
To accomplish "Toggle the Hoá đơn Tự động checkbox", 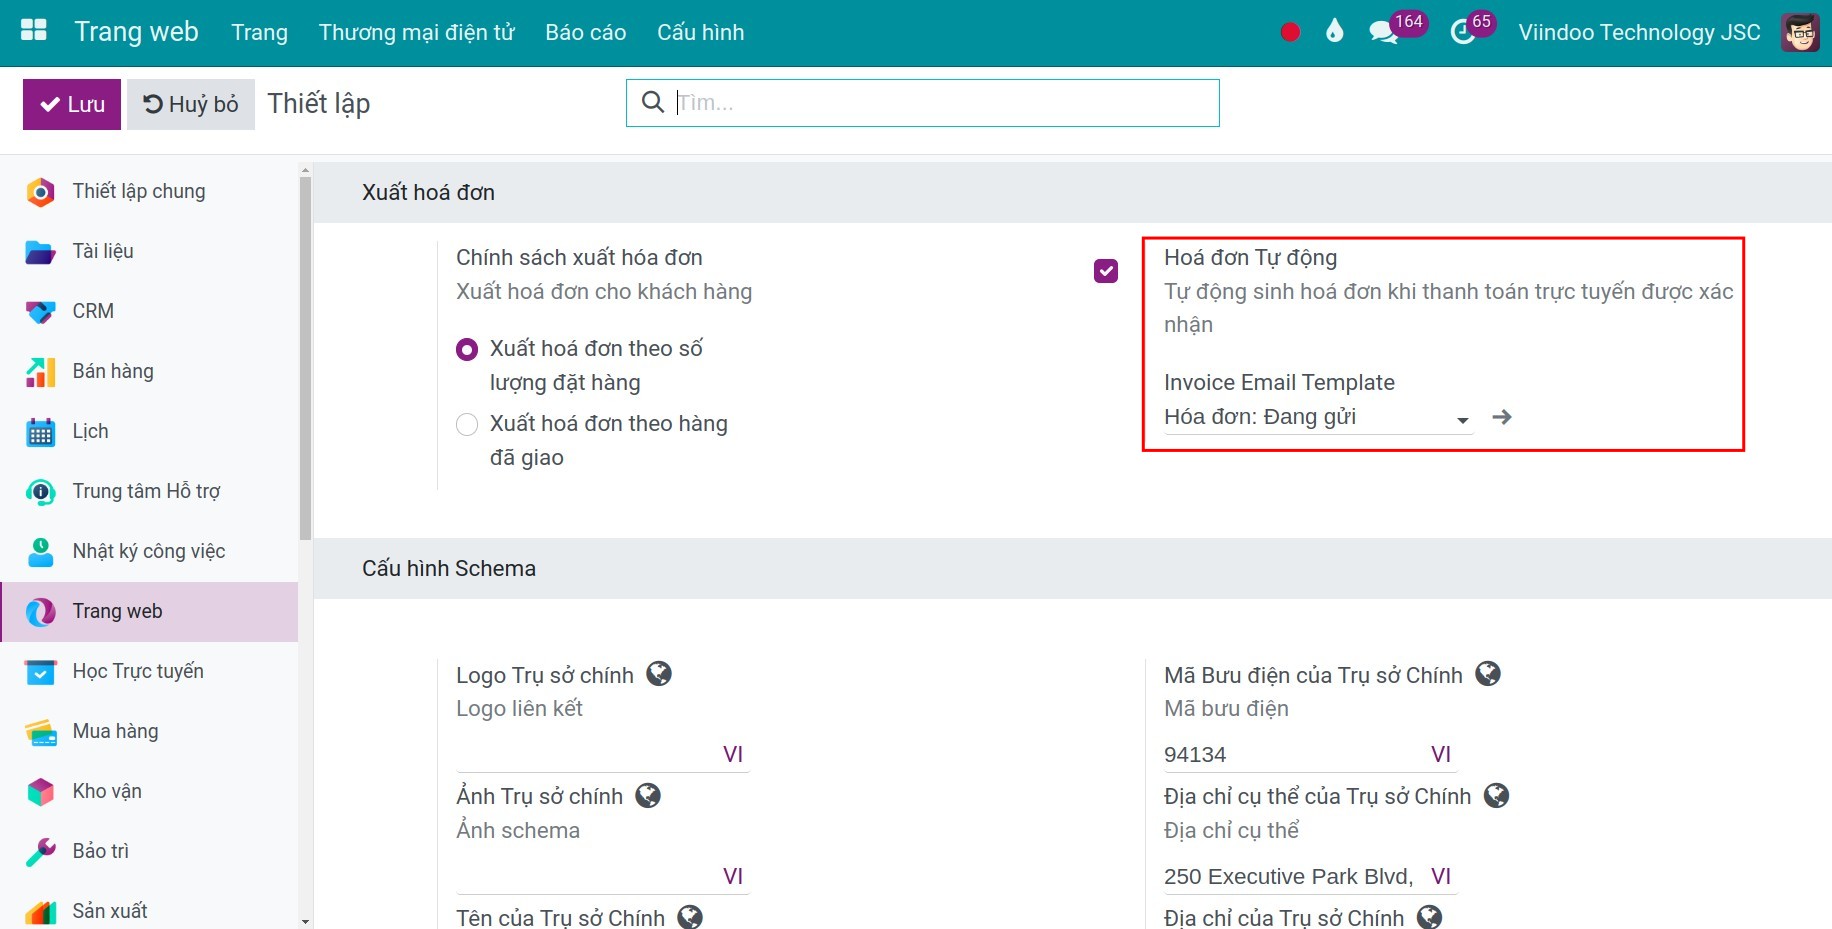I will coord(1106,271).
